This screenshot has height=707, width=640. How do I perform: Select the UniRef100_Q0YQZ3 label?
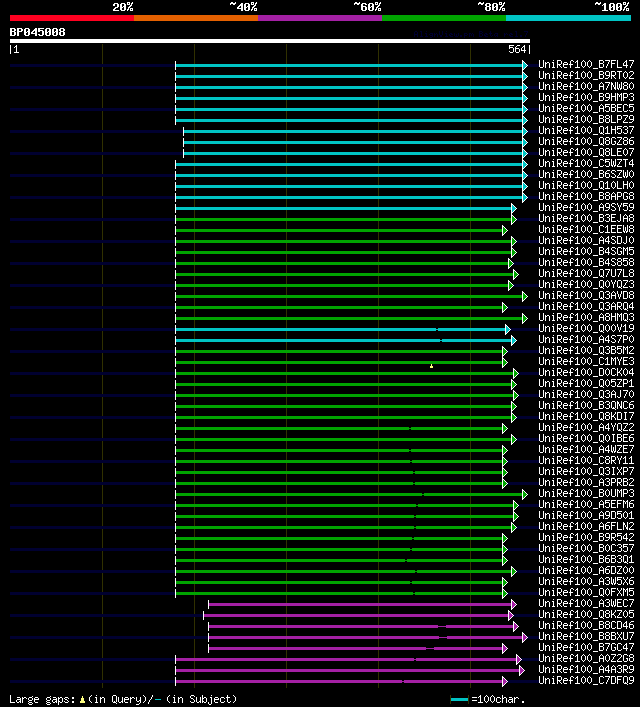(586, 285)
